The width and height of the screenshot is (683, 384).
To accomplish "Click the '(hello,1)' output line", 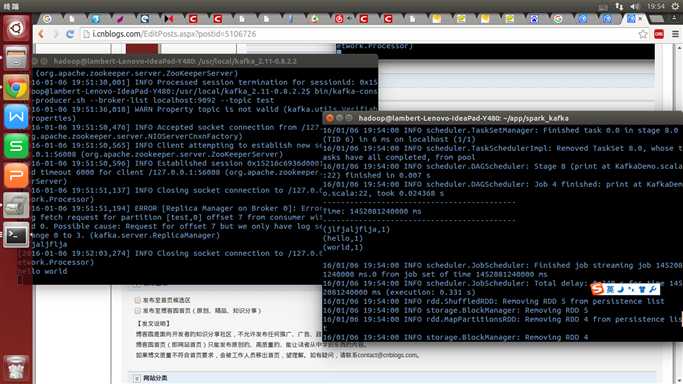I will click(x=343, y=239).
